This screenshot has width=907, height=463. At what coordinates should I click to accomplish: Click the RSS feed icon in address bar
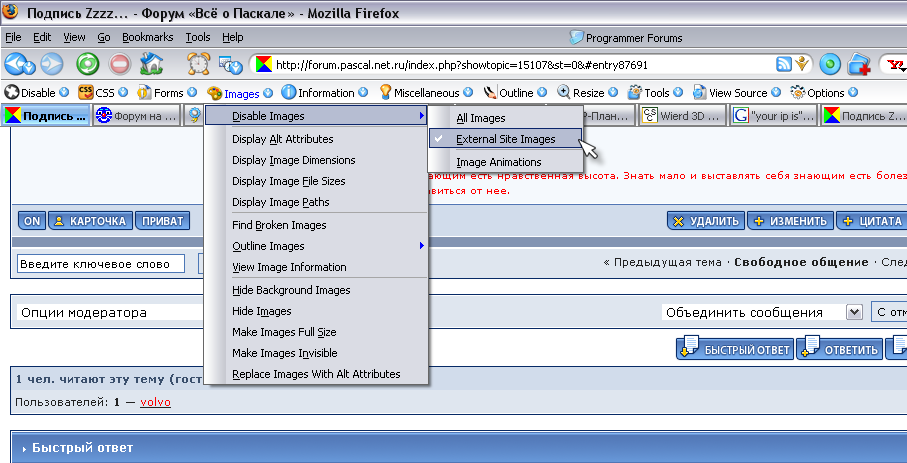pyautogui.click(x=784, y=64)
